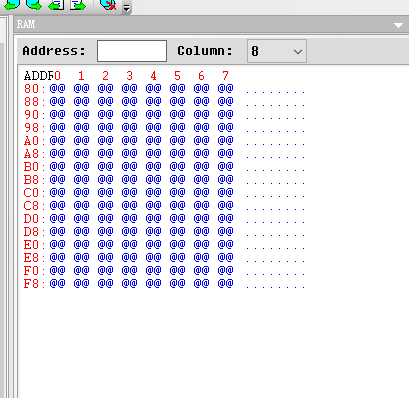
Task: Open the RAM panel menu arrow
Action: pos(398,25)
